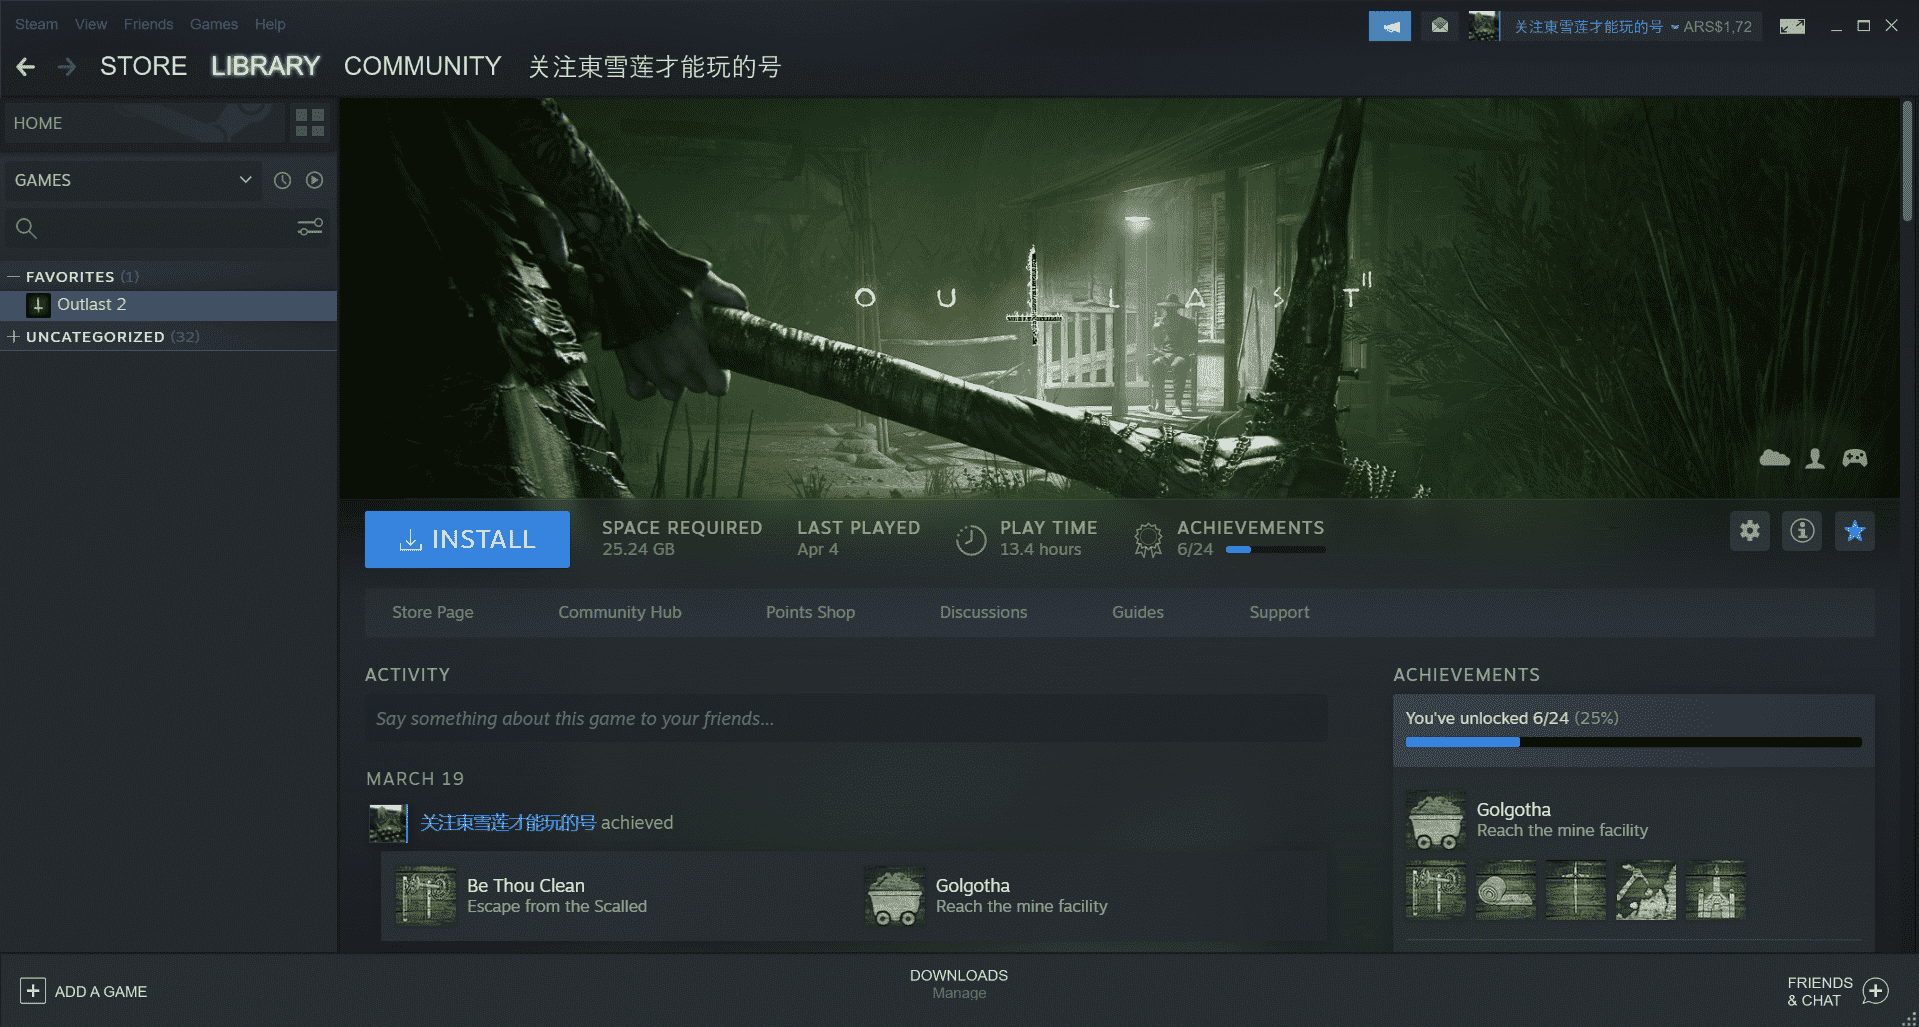Open the Steam menu
Image resolution: width=1919 pixels, height=1027 pixels.
36,24
